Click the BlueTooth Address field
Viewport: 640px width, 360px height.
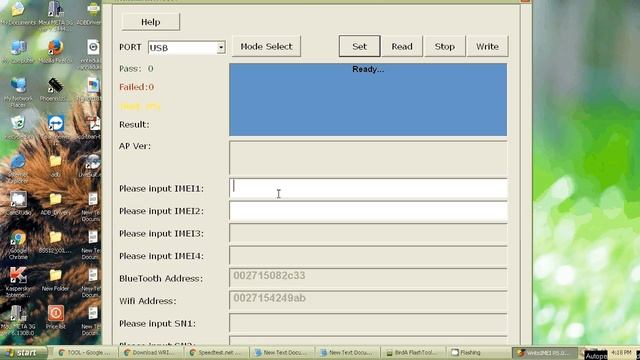pyautogui.click(x=368, y=278)
